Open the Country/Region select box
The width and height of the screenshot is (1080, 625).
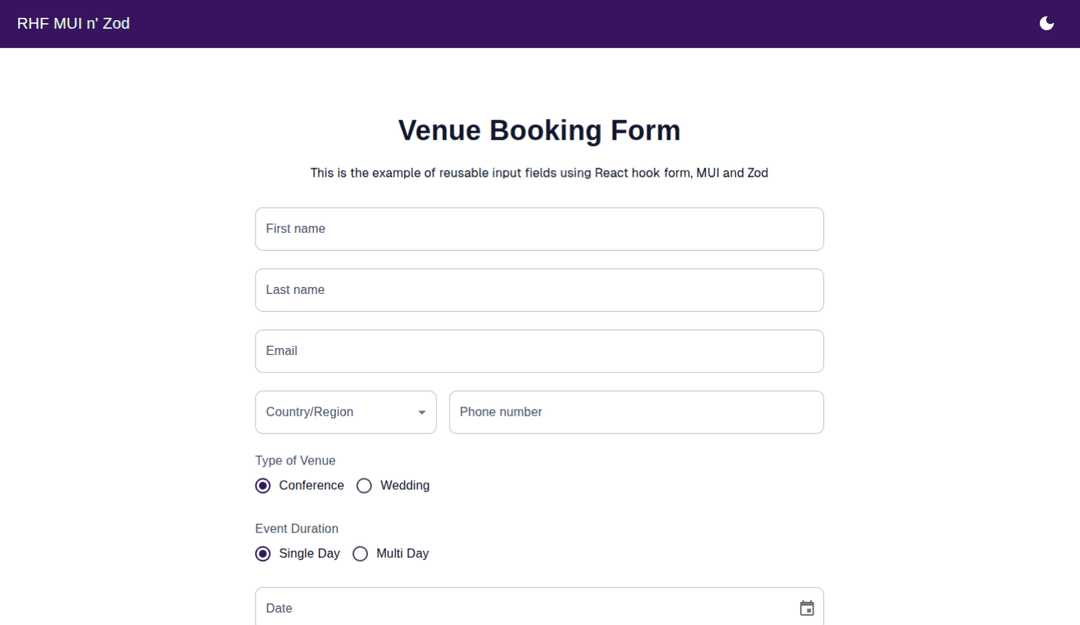pos(335,412)
